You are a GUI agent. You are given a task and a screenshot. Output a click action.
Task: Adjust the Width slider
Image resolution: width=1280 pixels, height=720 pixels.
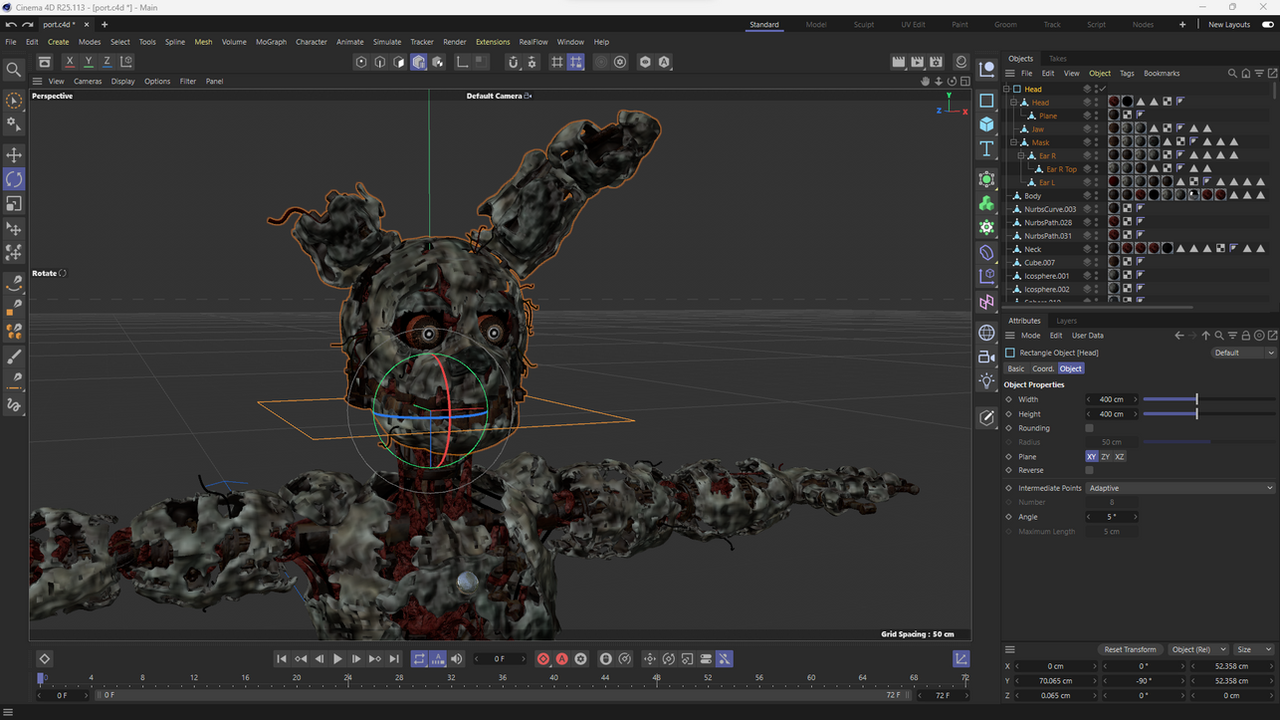pos(1210,399)
